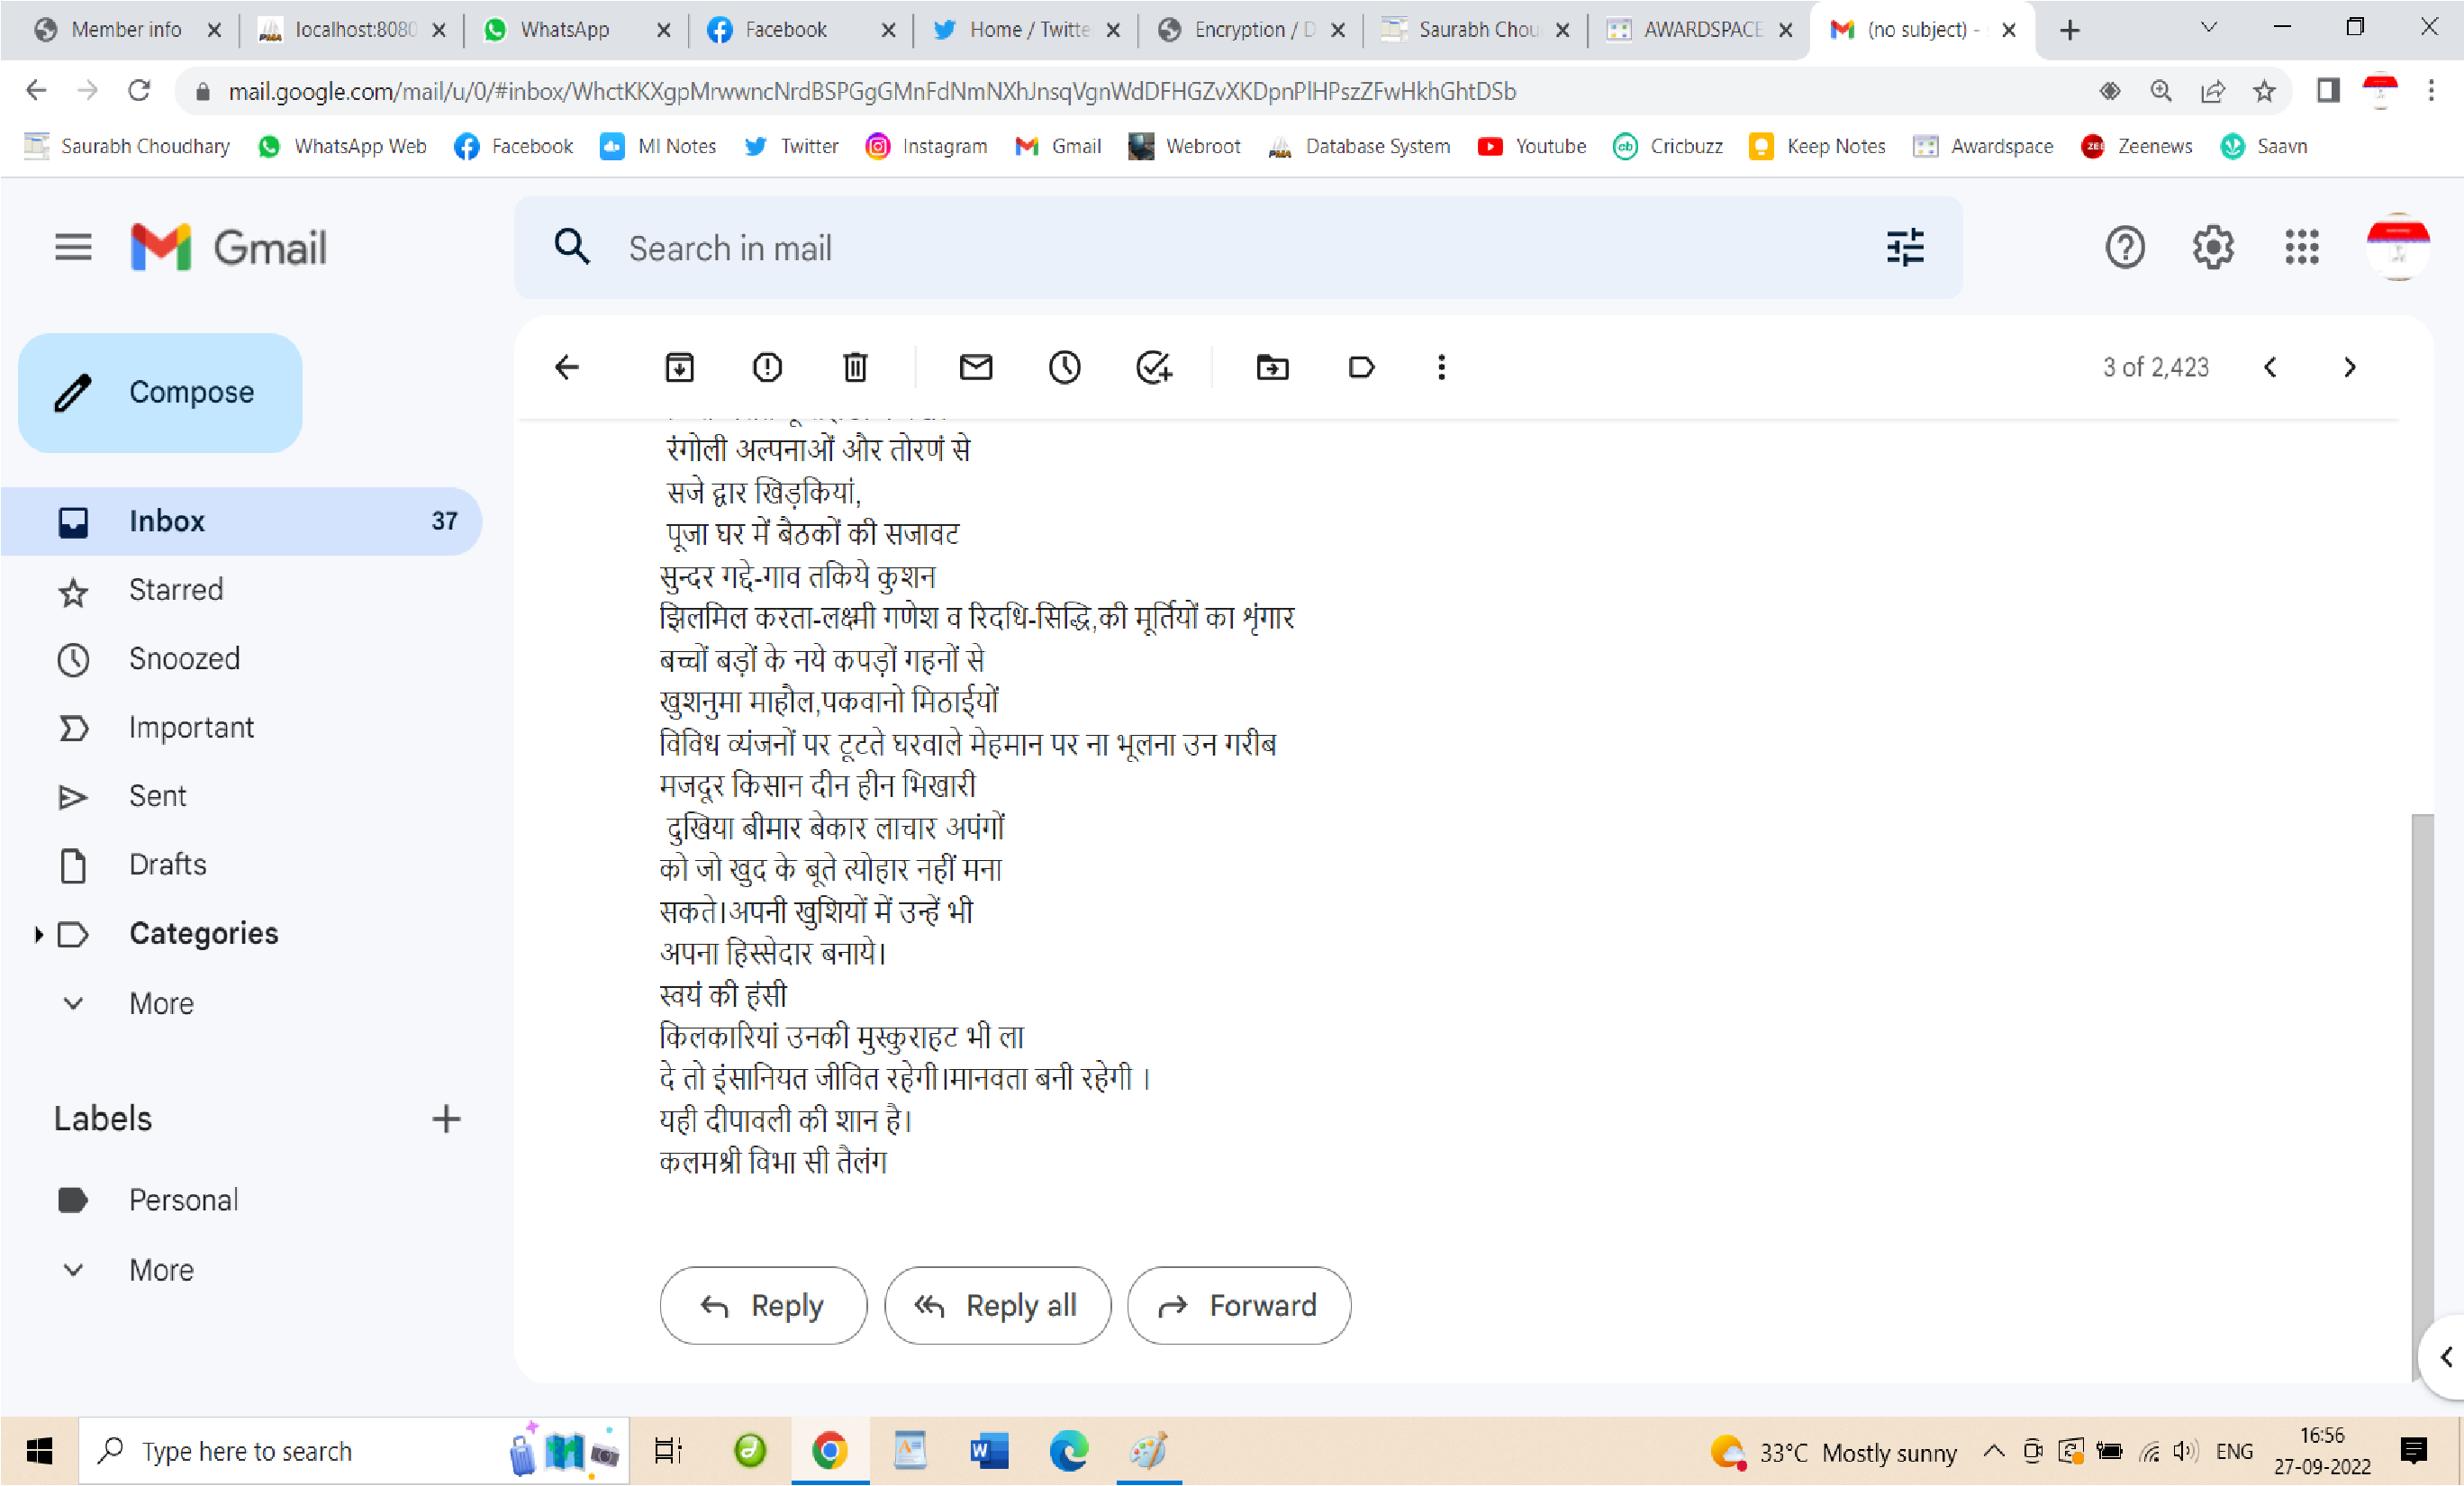The image size is (2464, 1486).
Task: Show the side panel arrow
Action: click(2446, 1357)
